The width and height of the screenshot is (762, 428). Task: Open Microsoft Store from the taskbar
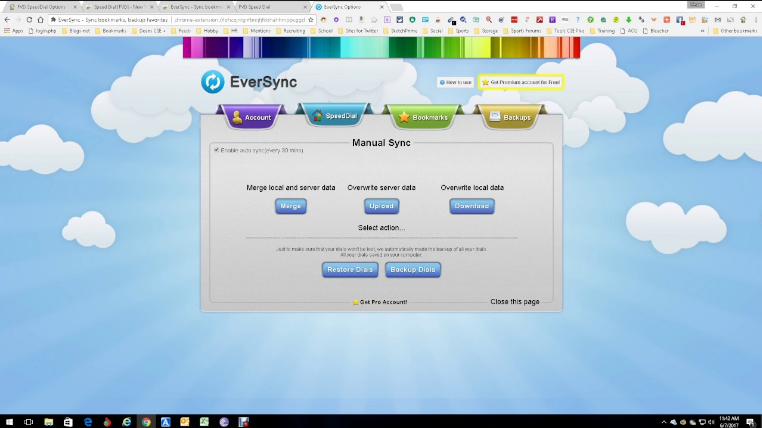click(x=68, y=422)
